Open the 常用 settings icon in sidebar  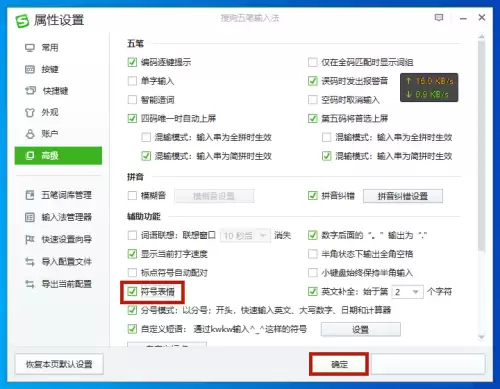(30, 48)
